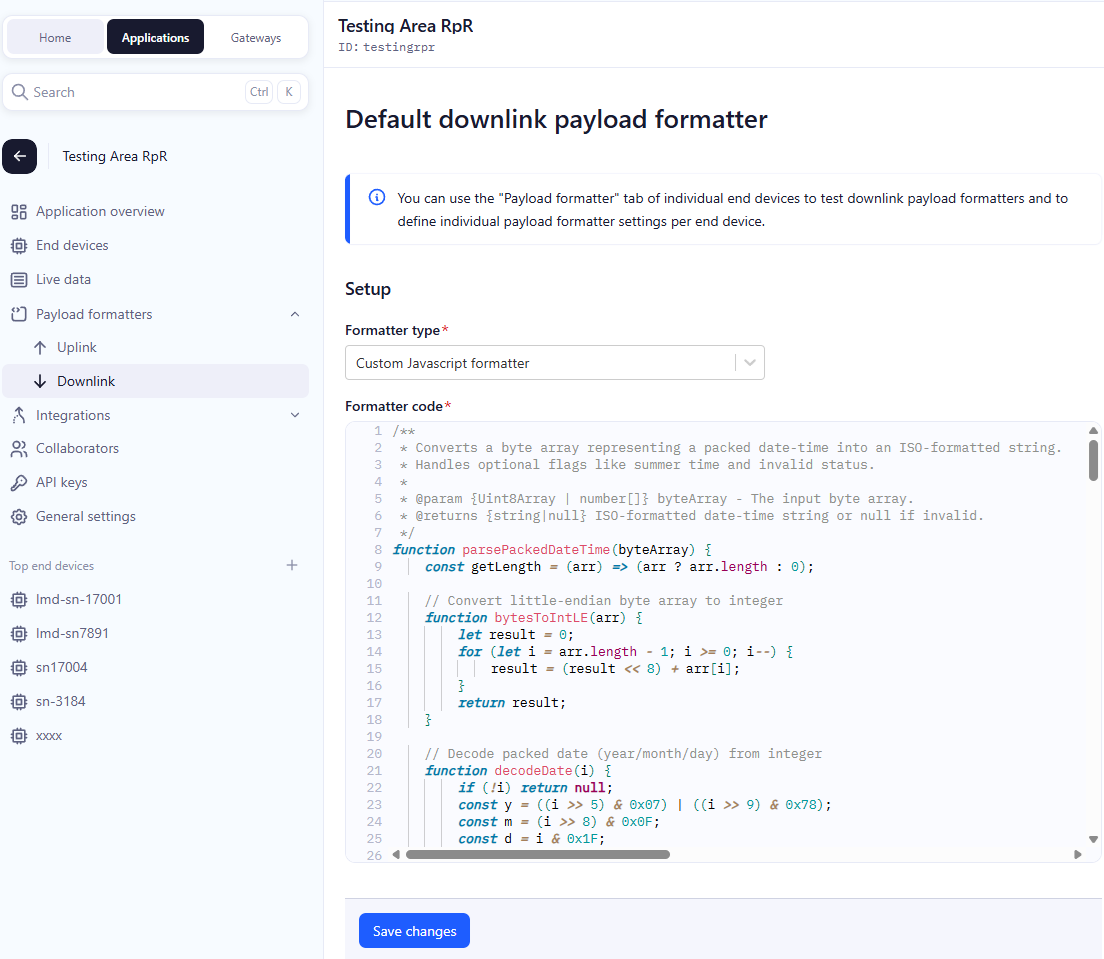
Task: Click the back arrow button
Action: coord(20,157)
